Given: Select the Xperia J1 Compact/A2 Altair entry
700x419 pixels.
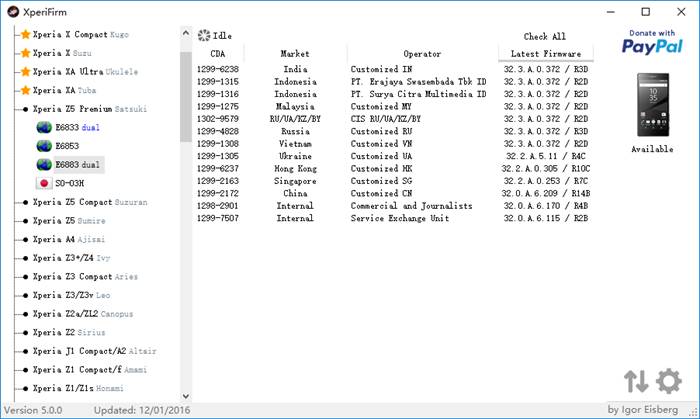Looking at the screenshot, I should click(x=95, y=351).
